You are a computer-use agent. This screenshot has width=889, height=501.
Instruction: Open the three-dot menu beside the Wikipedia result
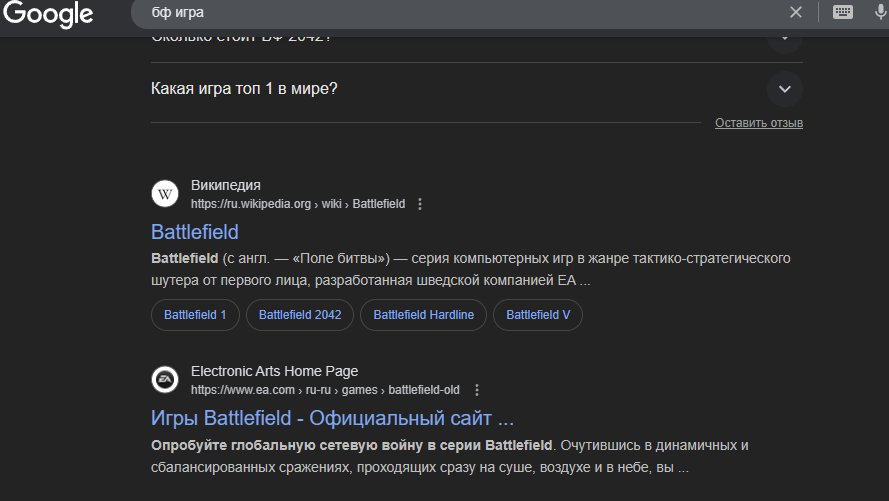420,204
